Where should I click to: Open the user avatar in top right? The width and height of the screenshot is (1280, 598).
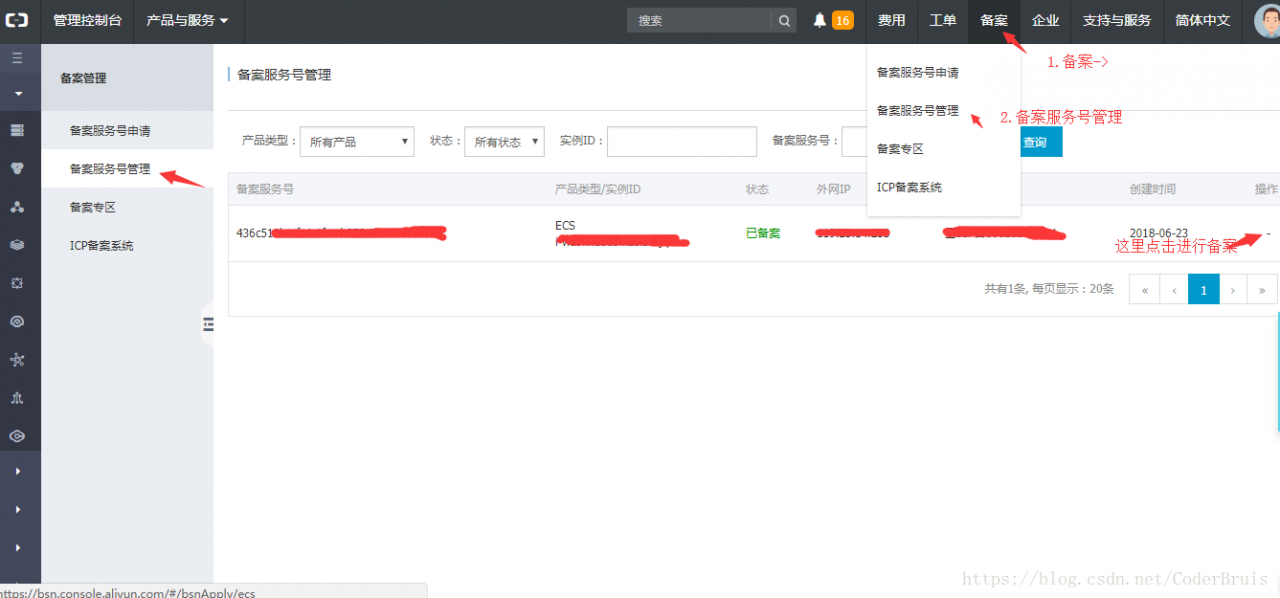(x=1267, y=21)
